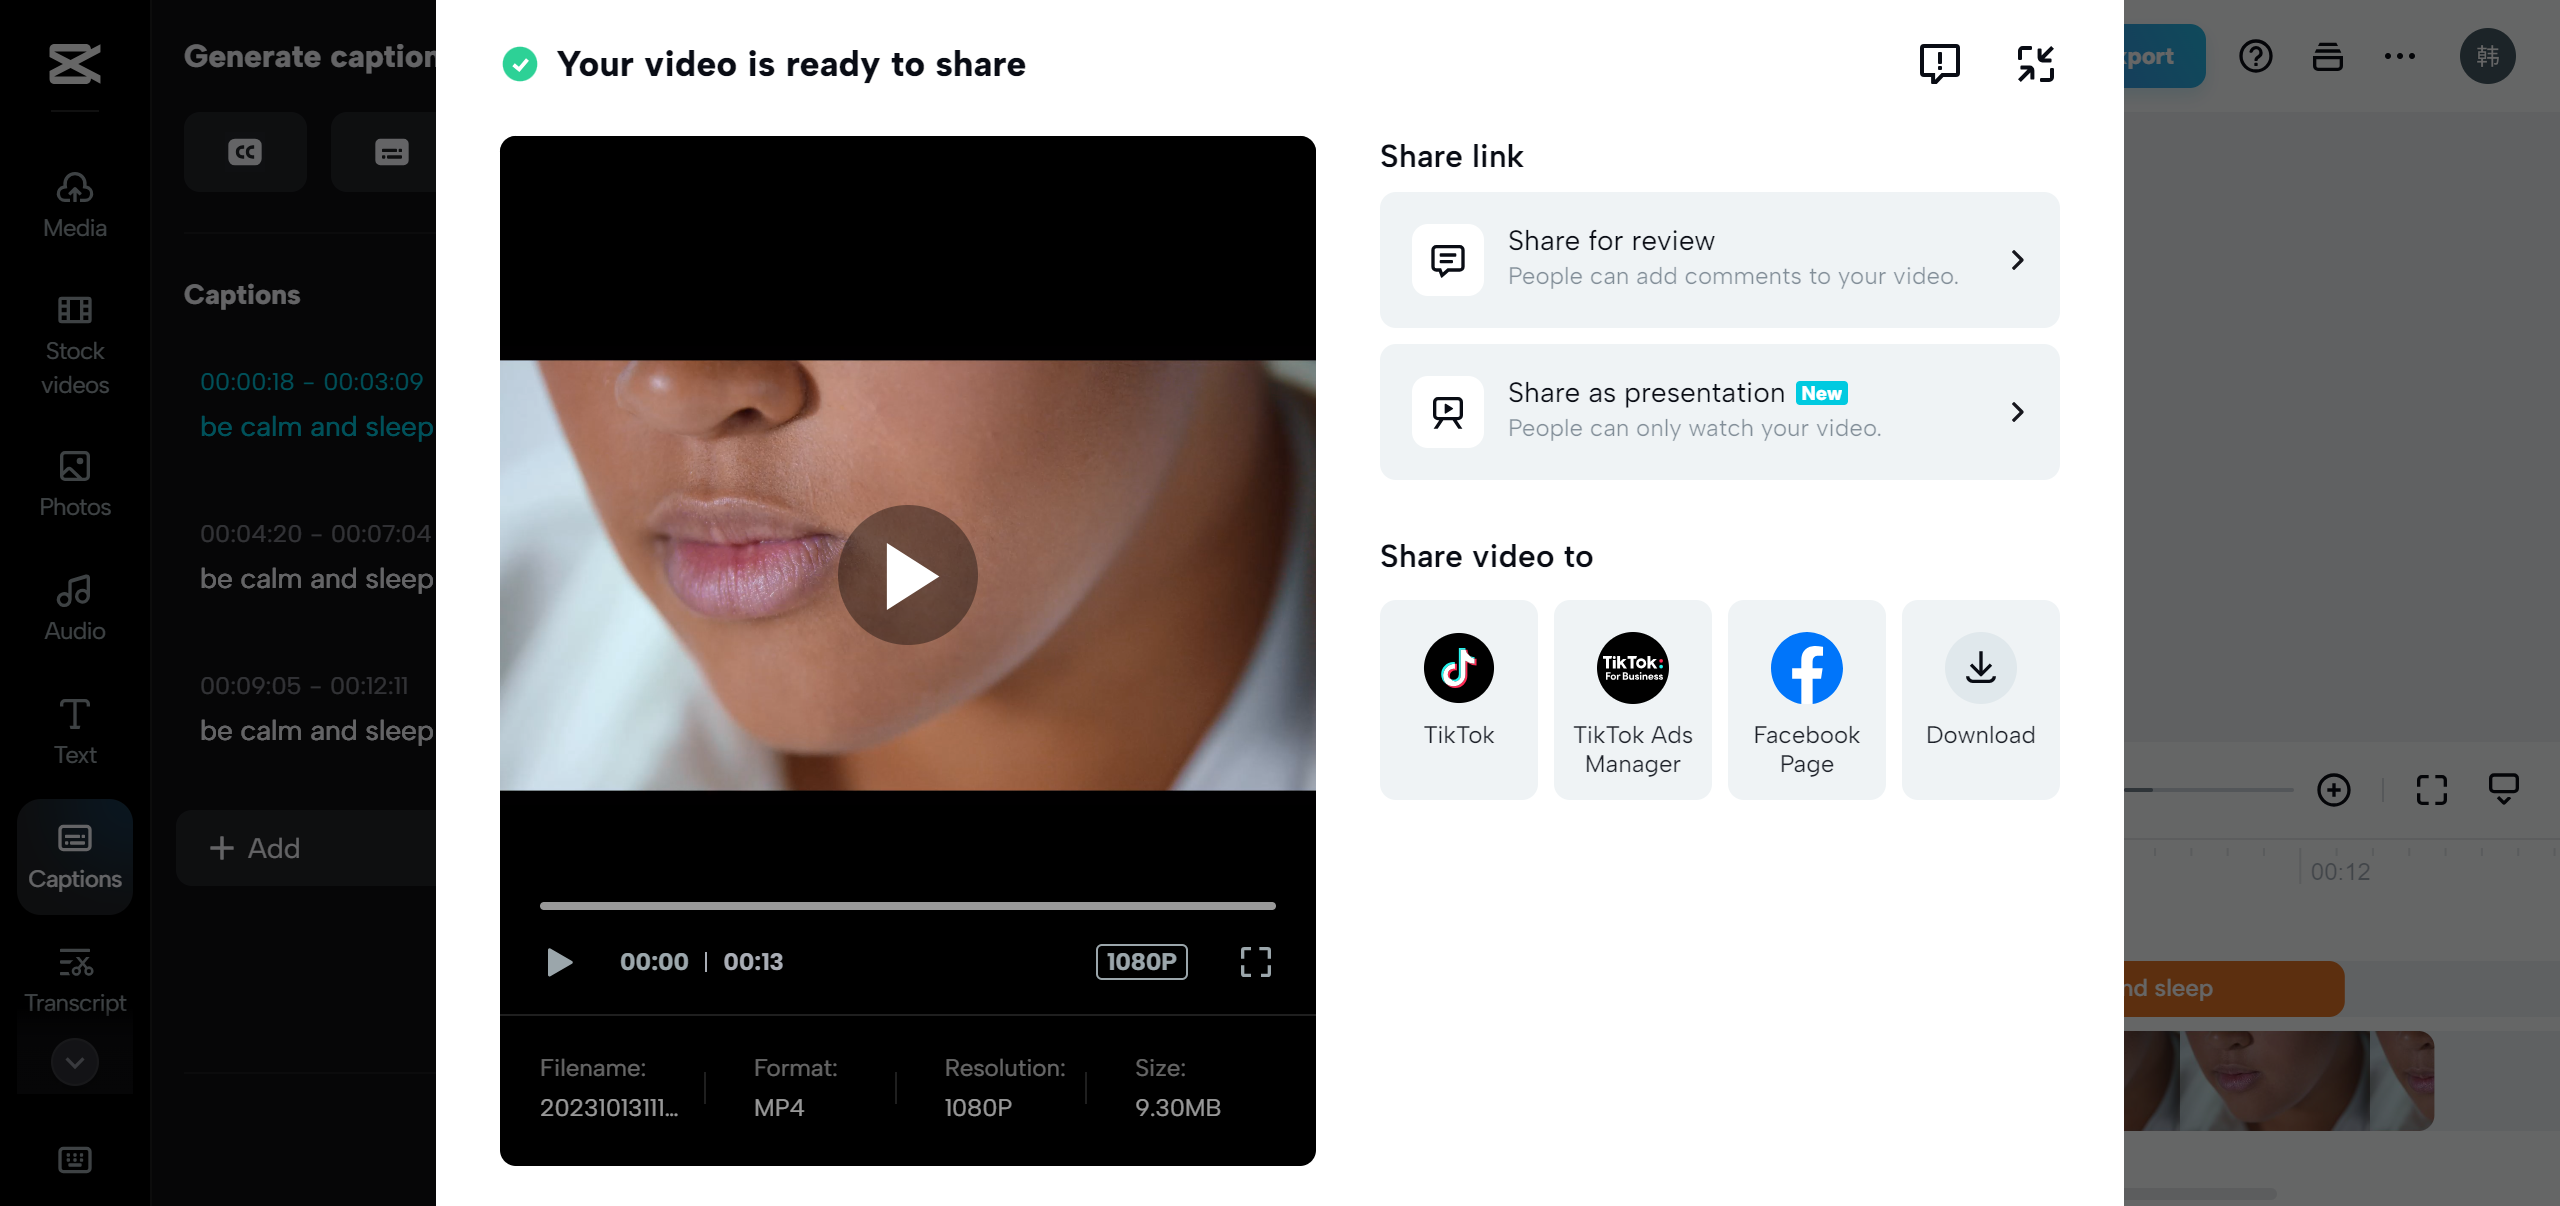Open the Photos panel

(74, 483)
